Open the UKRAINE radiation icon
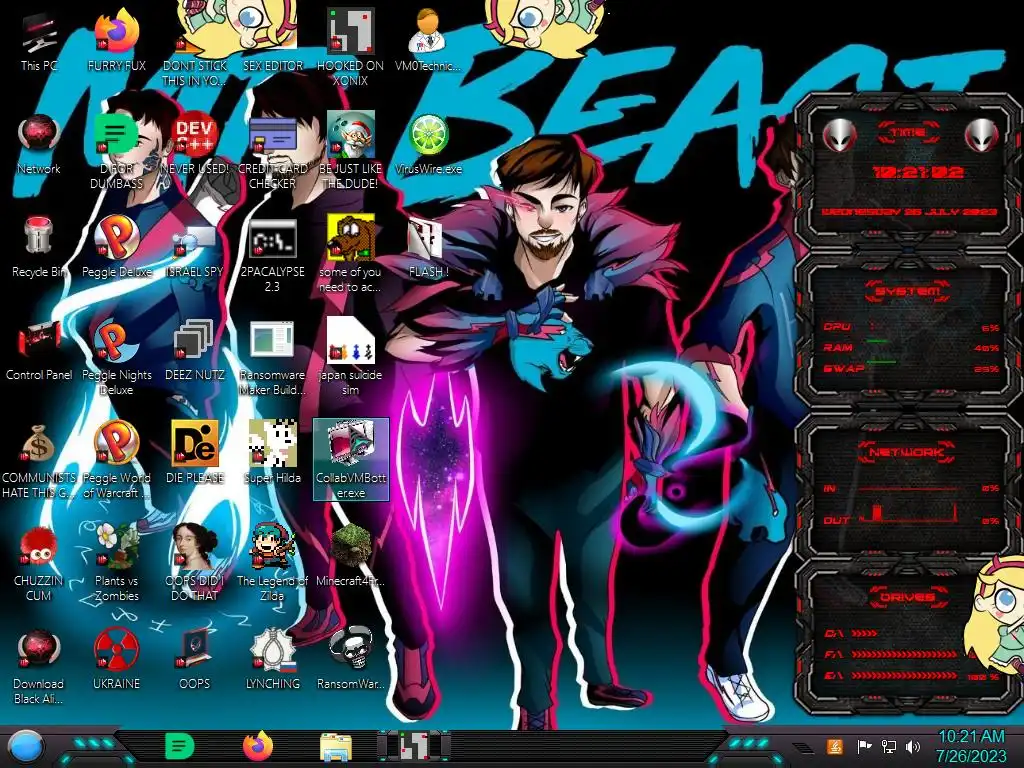 point(116,660)
